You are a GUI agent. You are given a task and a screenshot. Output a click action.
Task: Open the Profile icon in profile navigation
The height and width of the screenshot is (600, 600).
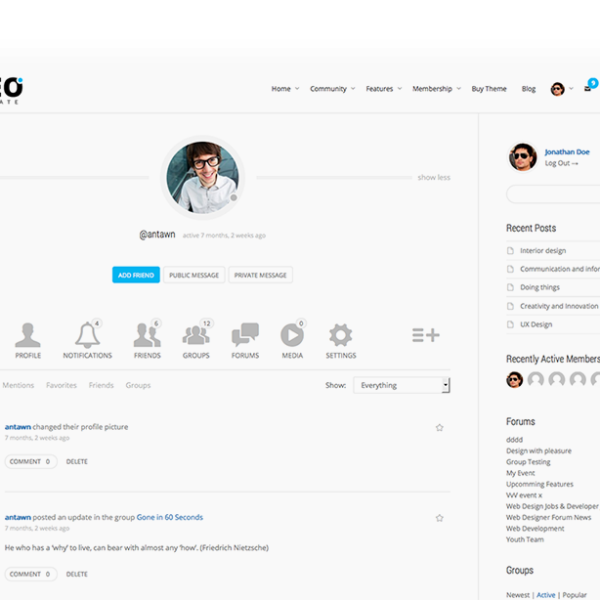point(28,336)
